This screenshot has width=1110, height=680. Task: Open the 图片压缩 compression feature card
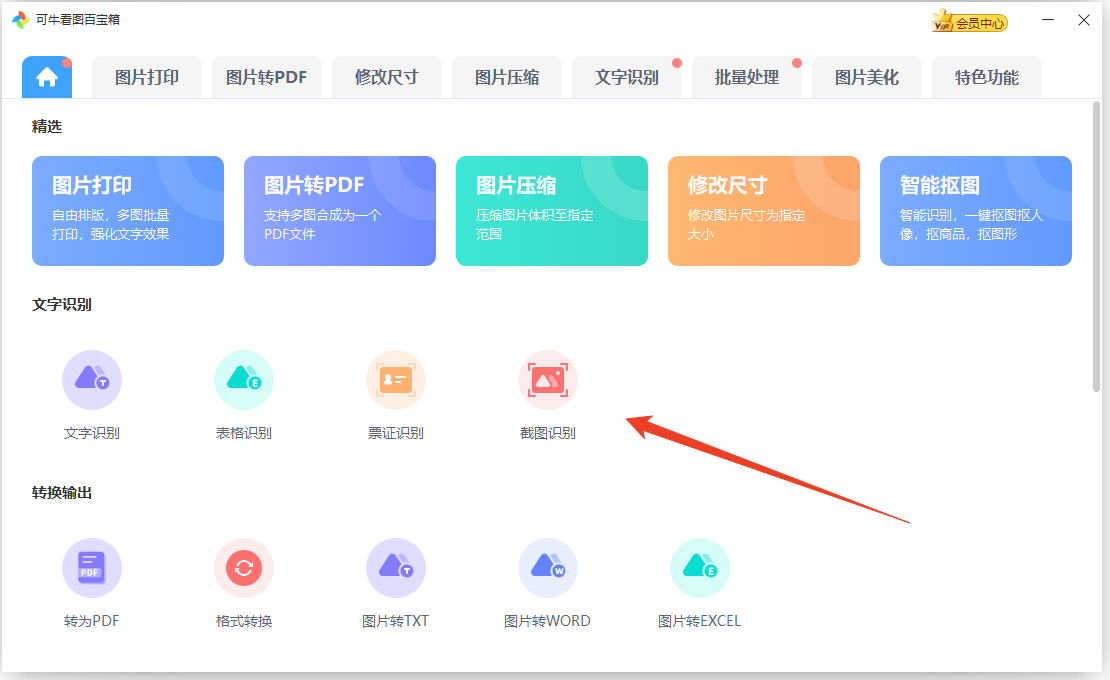point(551,210)
